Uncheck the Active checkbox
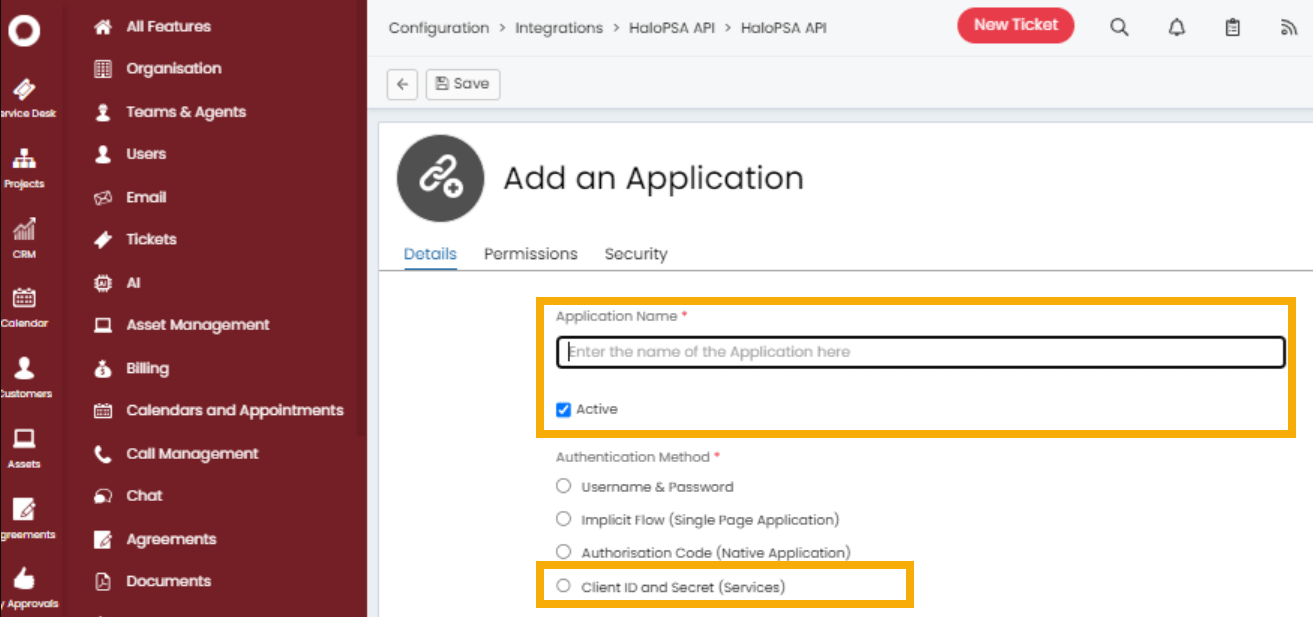Image resolution: width=1313 pixels, height=617 pixels. tap(565, 408)
